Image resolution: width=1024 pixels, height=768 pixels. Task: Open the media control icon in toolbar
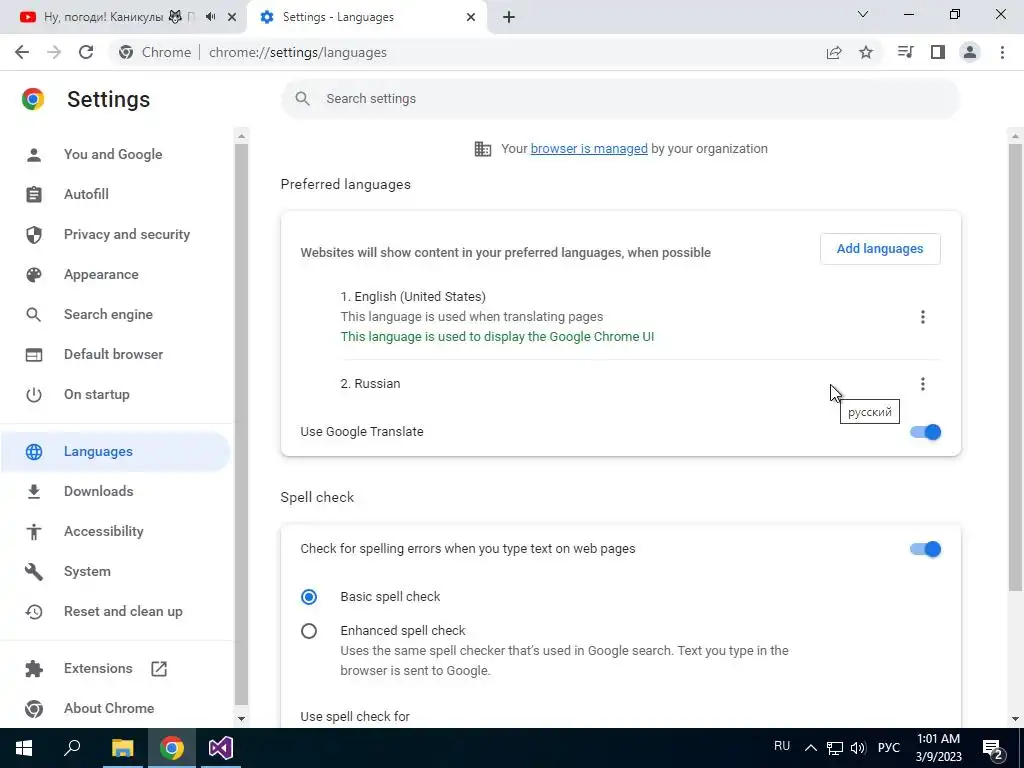pos(905,52)
